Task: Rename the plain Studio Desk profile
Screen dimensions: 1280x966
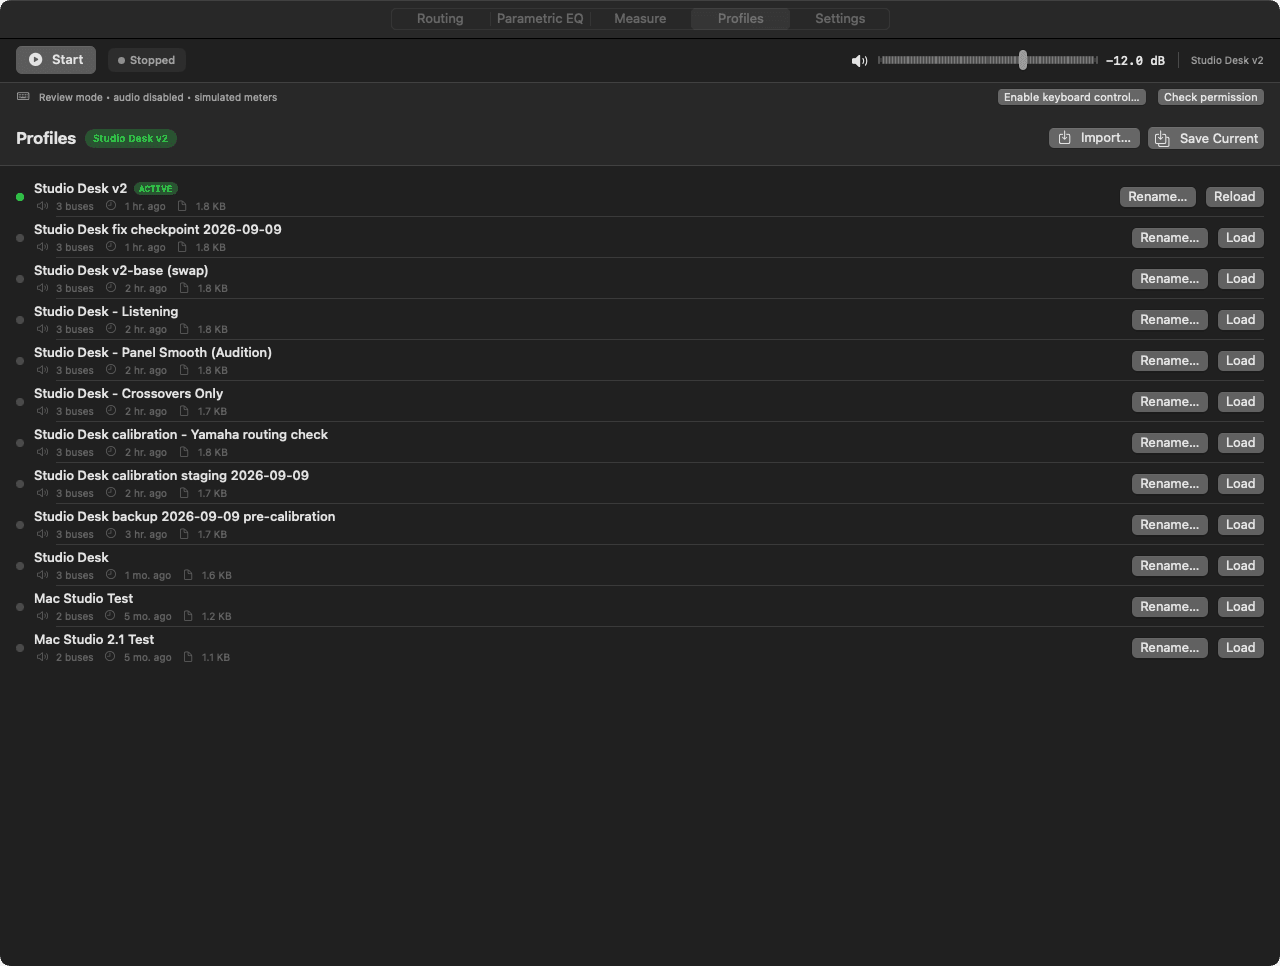Action: pyautogui.click(x=1169, y=566)
